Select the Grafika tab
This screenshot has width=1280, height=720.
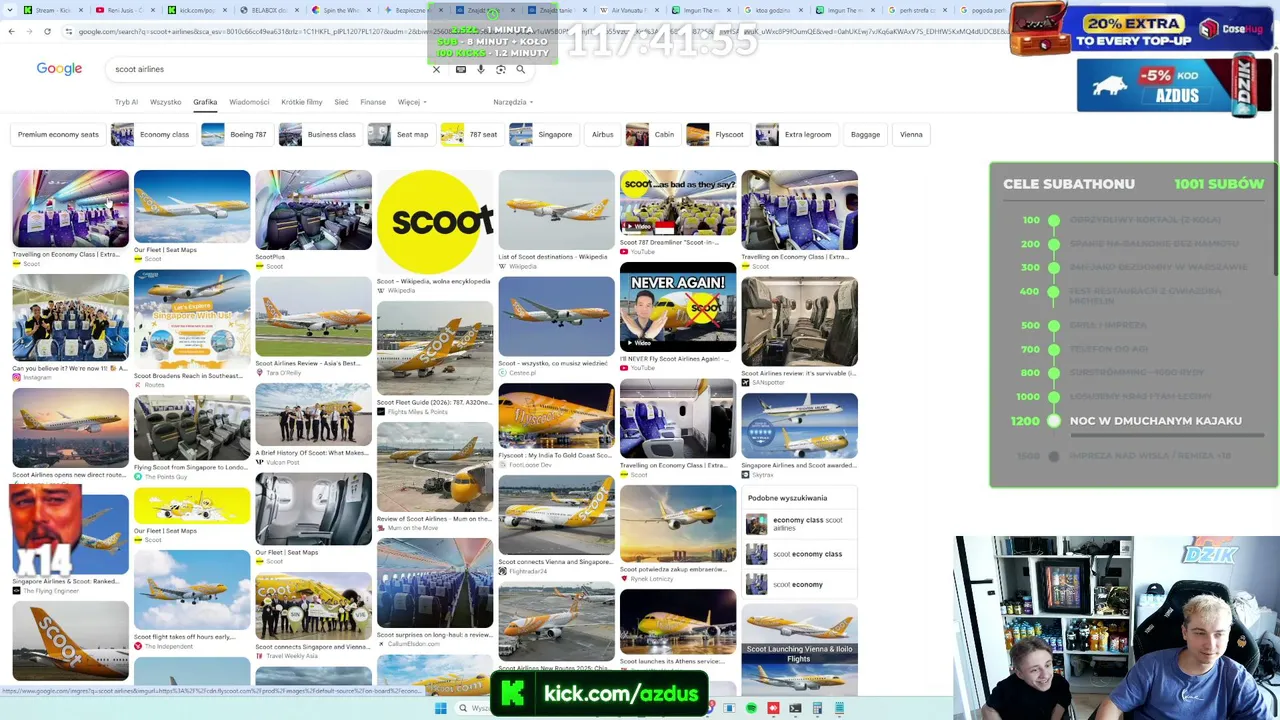205,102
